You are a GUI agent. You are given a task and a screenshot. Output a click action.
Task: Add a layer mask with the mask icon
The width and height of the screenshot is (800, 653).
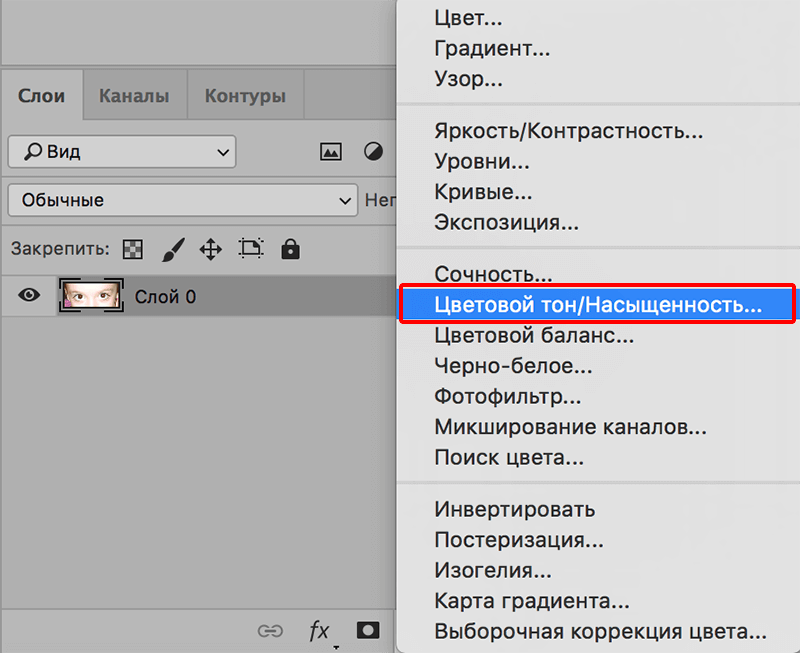[367, 630]
